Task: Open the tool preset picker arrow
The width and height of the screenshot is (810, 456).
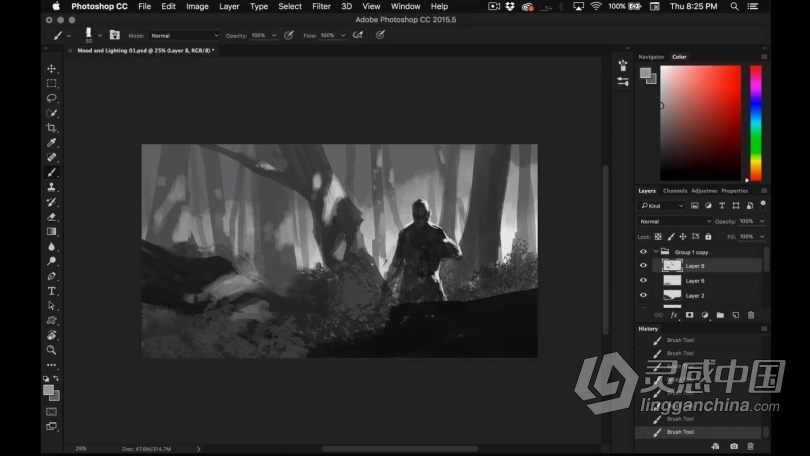Action: click(69, 36)
